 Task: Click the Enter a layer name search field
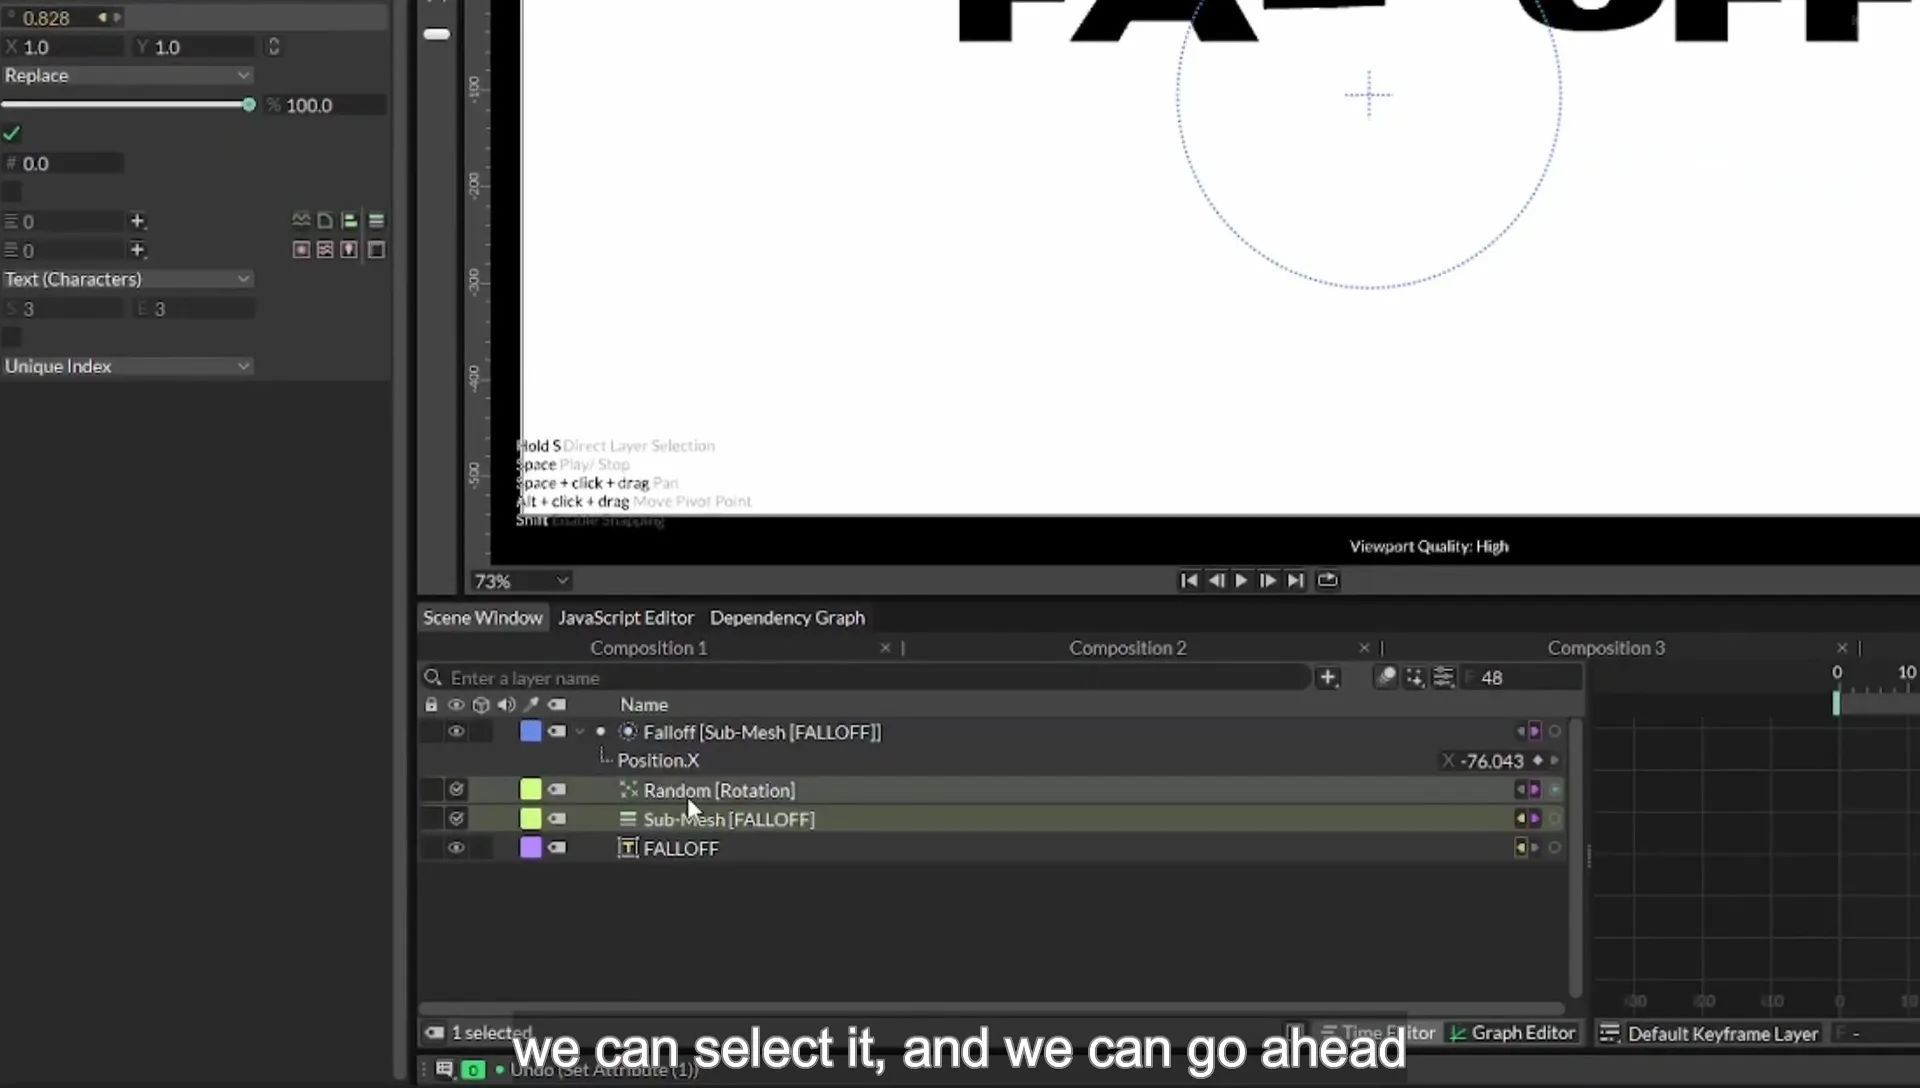click(865, 678)
